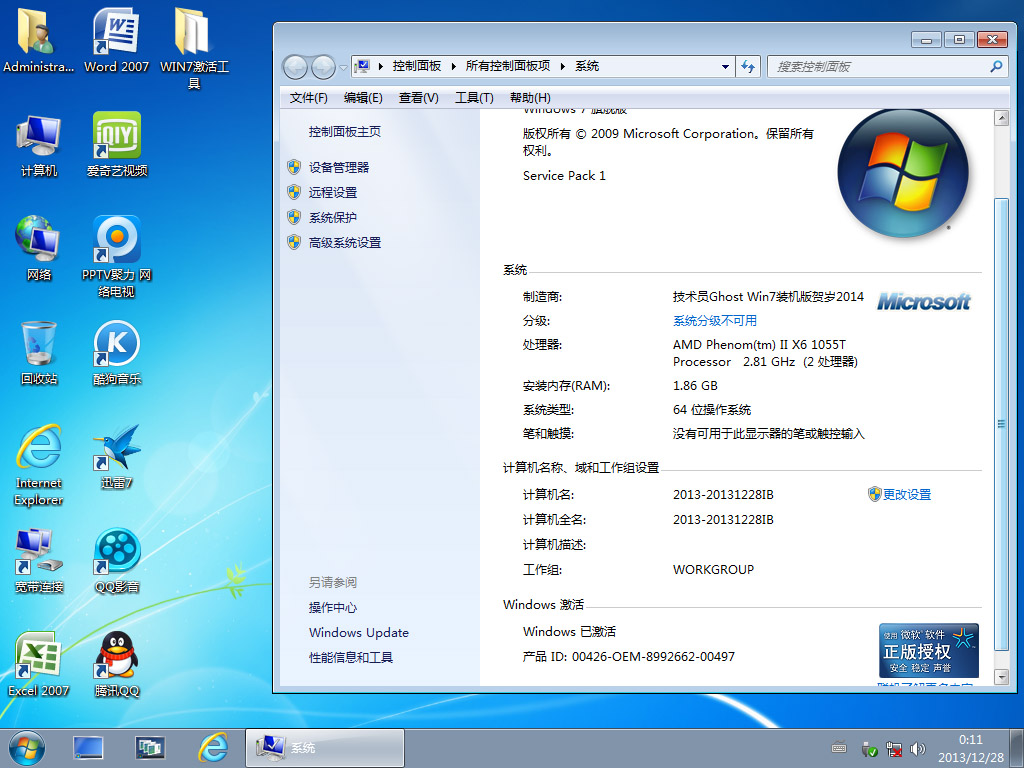Open 操作中心 link
The width and height of the screenshot is (1024, 768).
point(333,607)
